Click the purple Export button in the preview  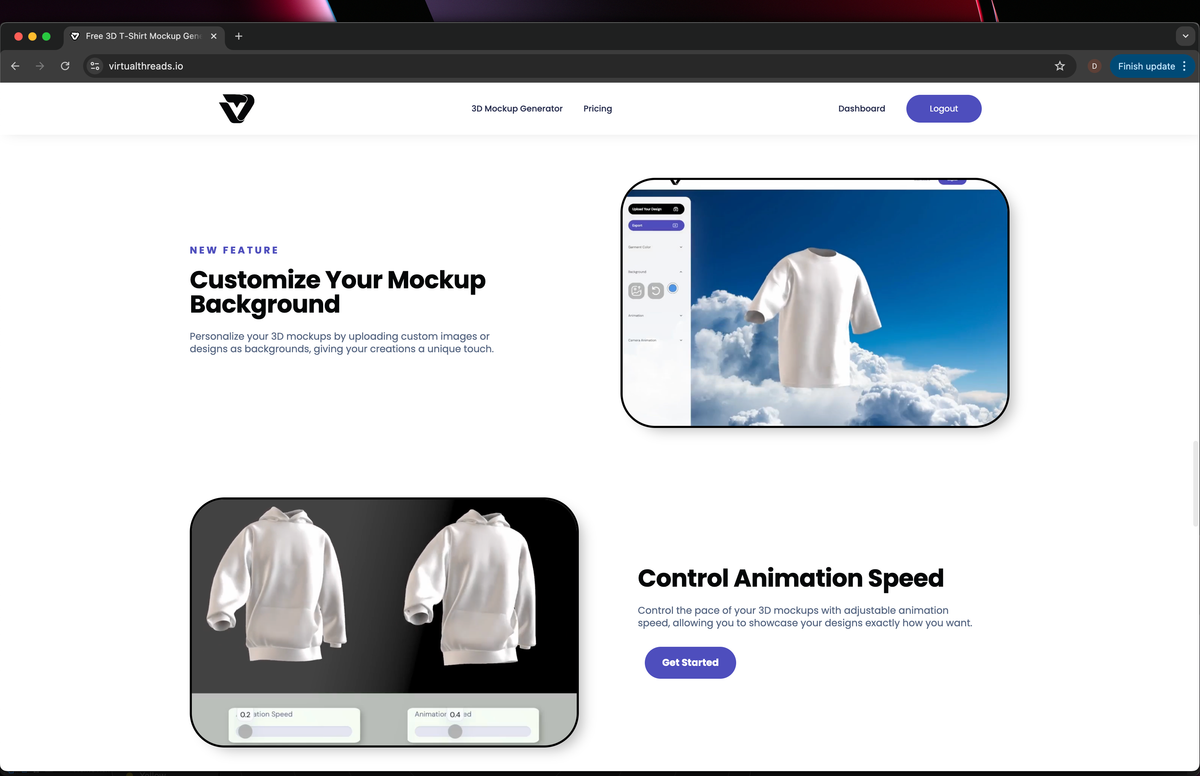[656, 226]
